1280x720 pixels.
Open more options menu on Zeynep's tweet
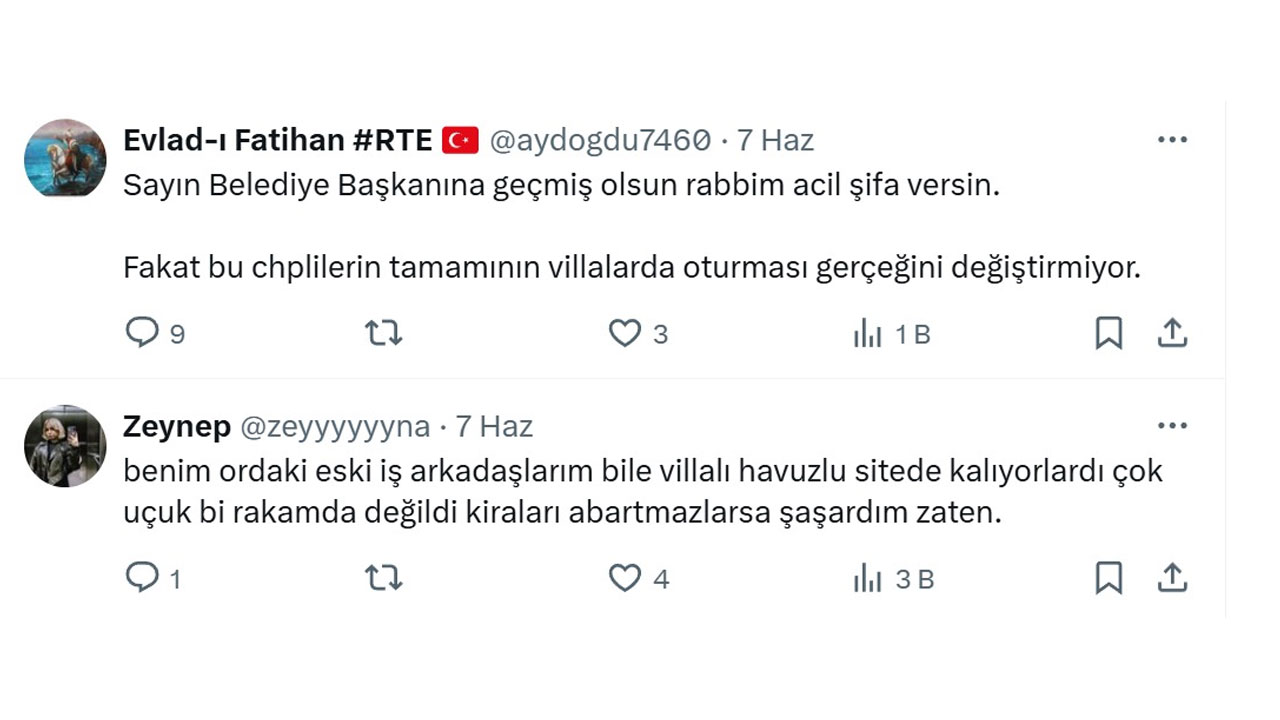(1172, 424)
